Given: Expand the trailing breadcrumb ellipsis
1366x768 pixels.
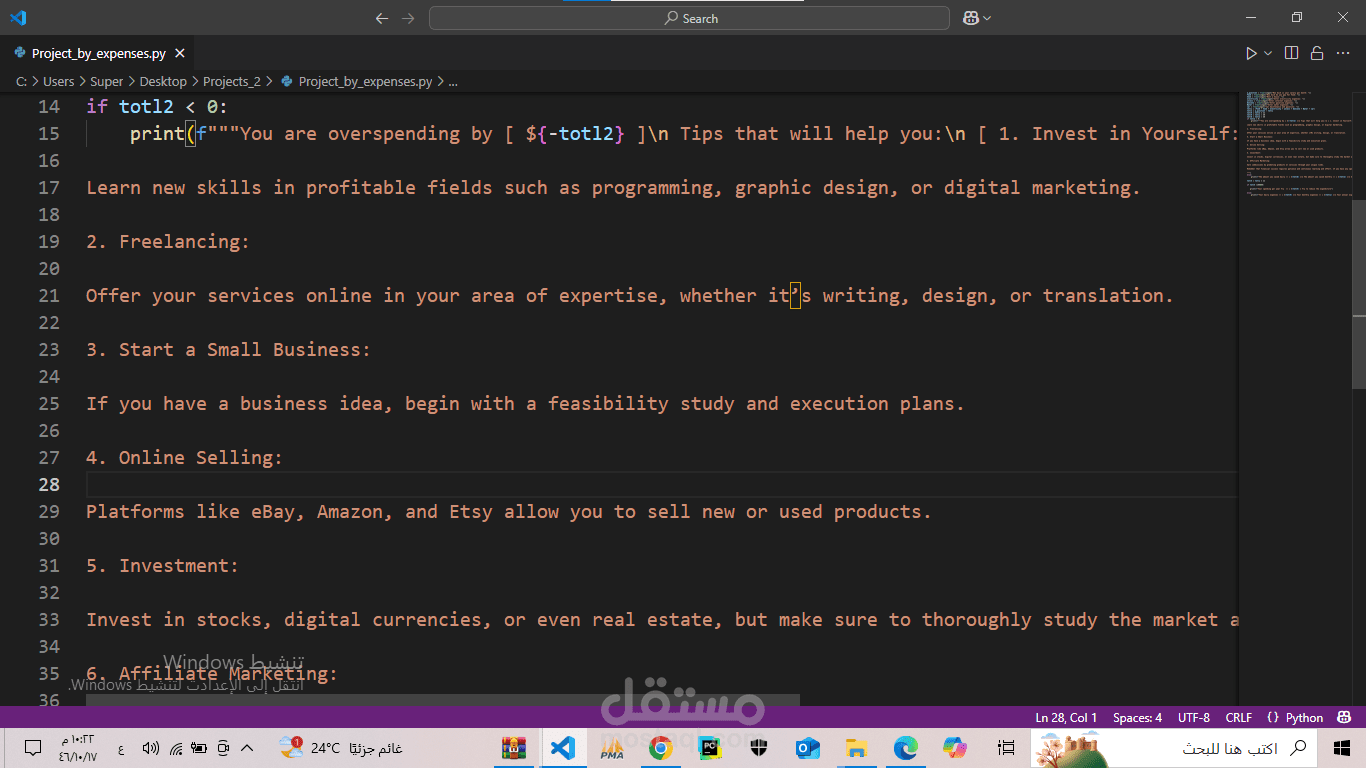Looking at the screenshot, I should [452, 81].
